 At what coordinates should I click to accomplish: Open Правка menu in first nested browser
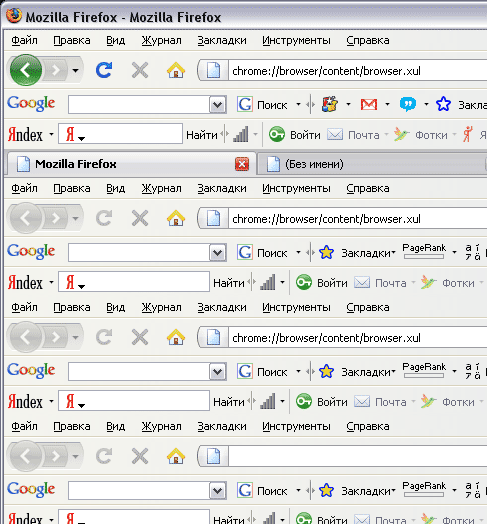[x=72, y=188]
